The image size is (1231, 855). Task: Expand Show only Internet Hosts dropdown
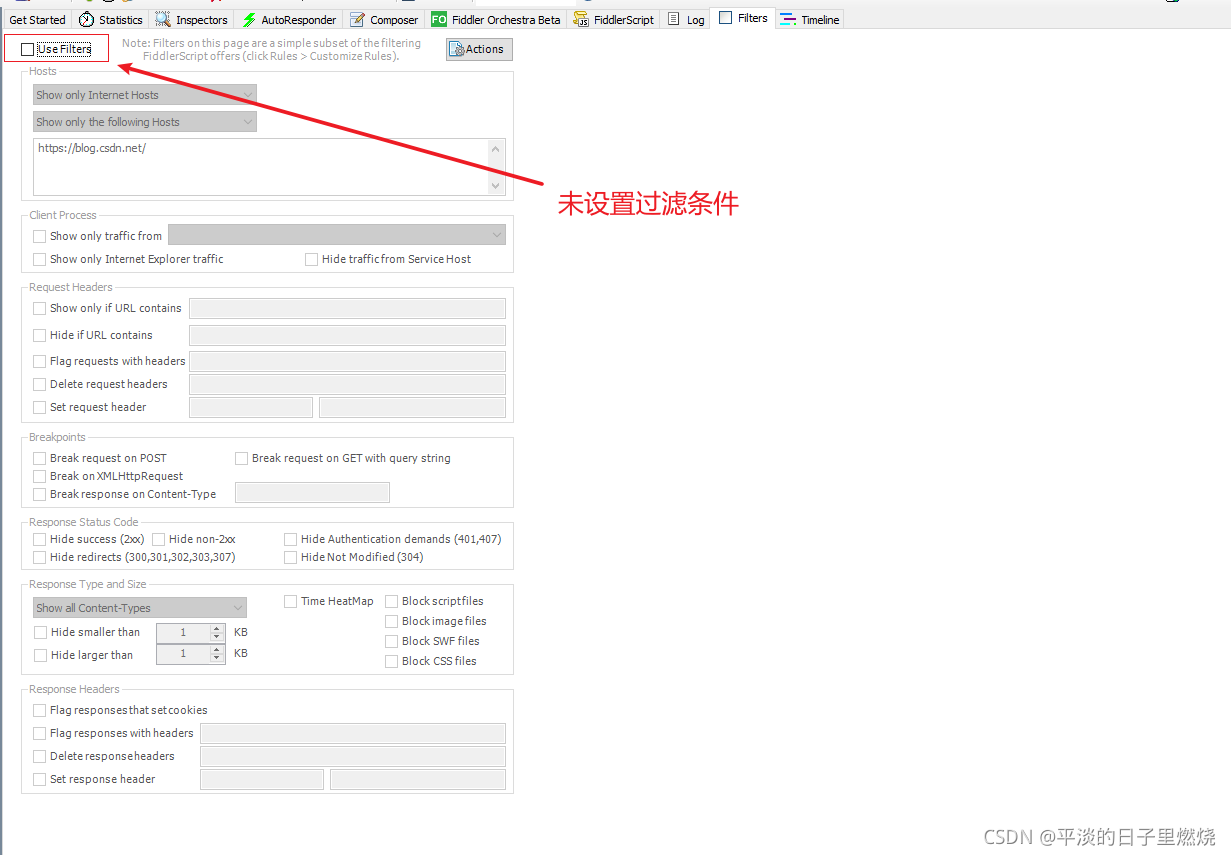click(145, 95)
